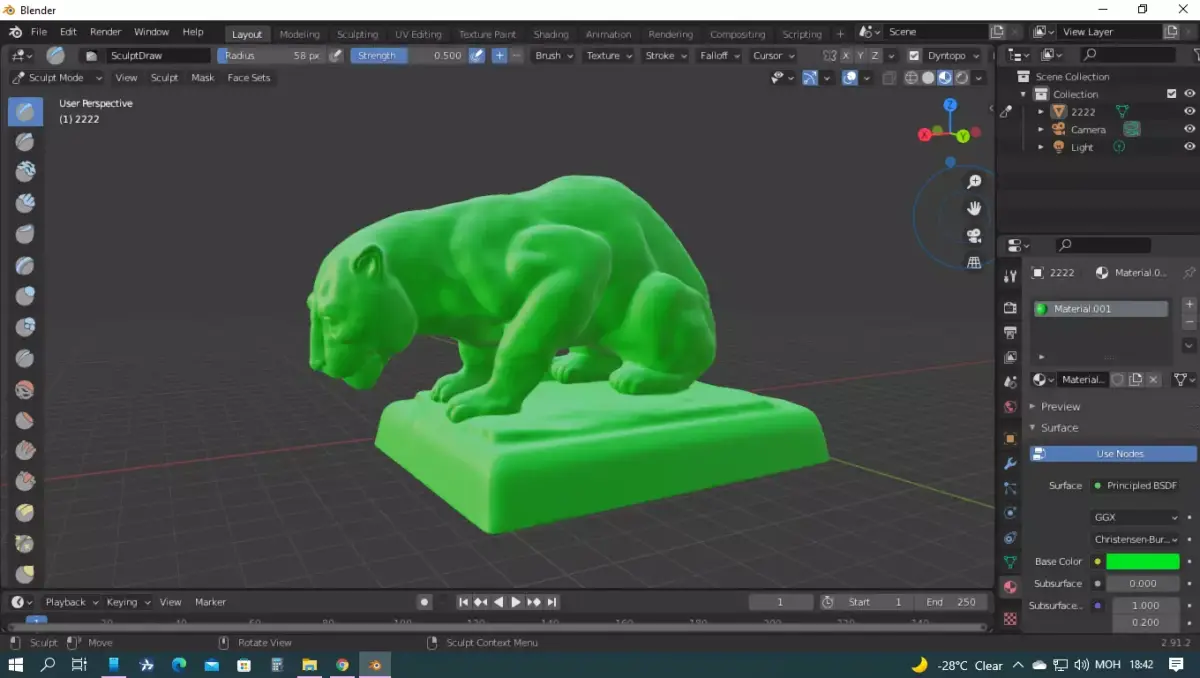This screenshot has width=1200, height=678.
Task: Enable pressure sensitivity for Radius
Action: [336, 56]
